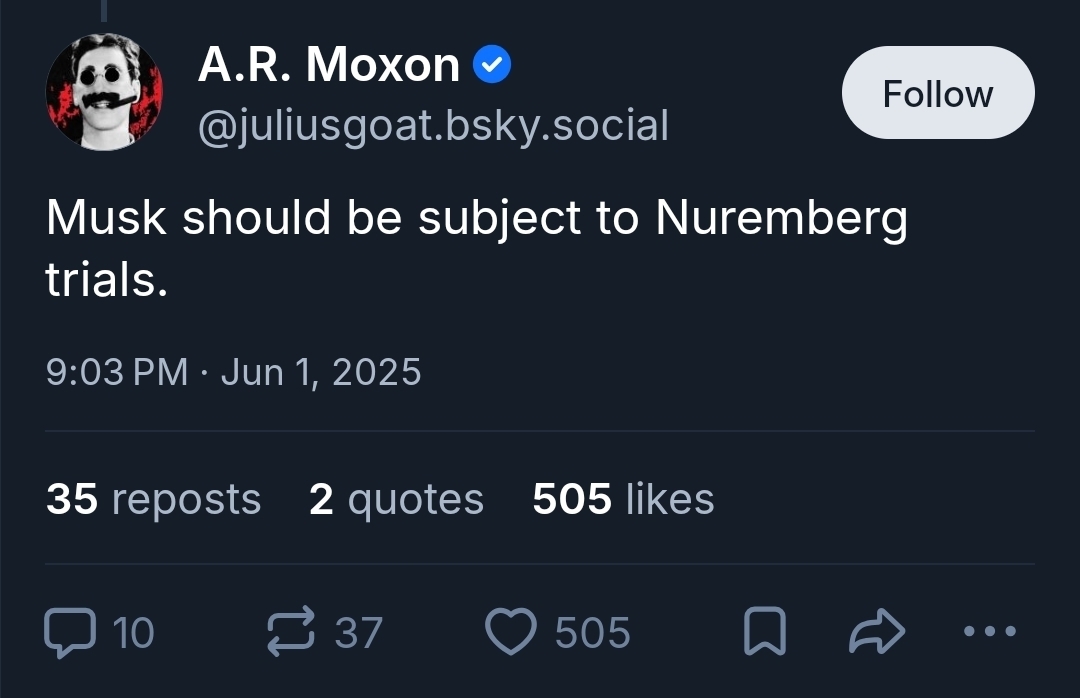Click the blue verified checkmark badge

point(491,66)
